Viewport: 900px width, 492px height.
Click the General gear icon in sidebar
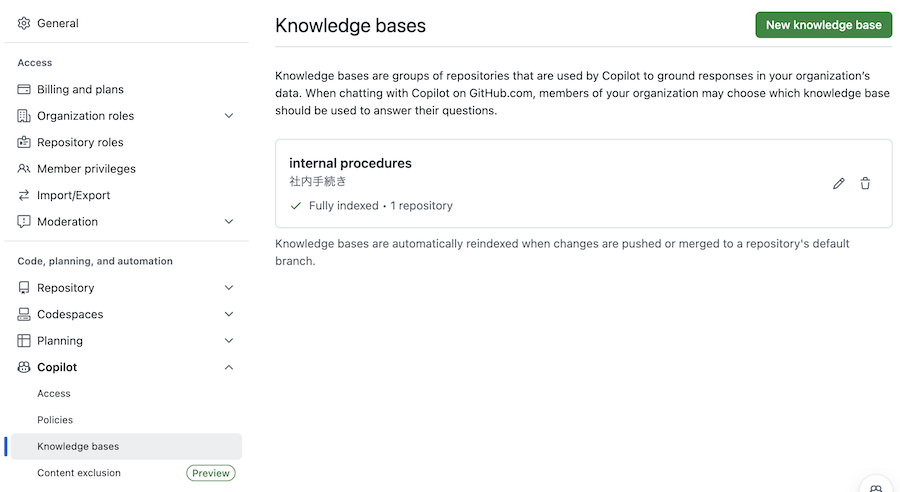pyautogui.click(x=24, y=23)
